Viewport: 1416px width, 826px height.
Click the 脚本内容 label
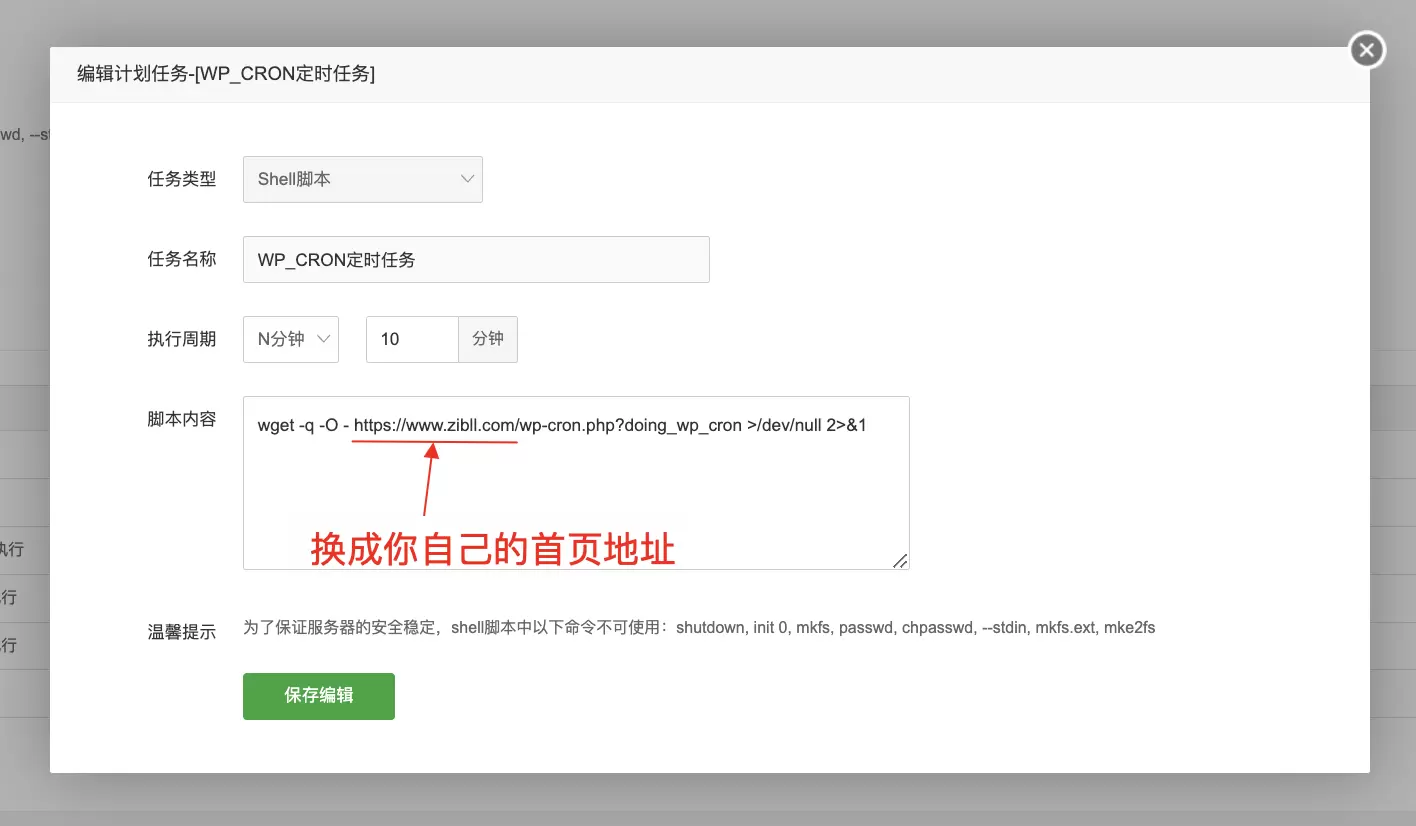[182, 420]
